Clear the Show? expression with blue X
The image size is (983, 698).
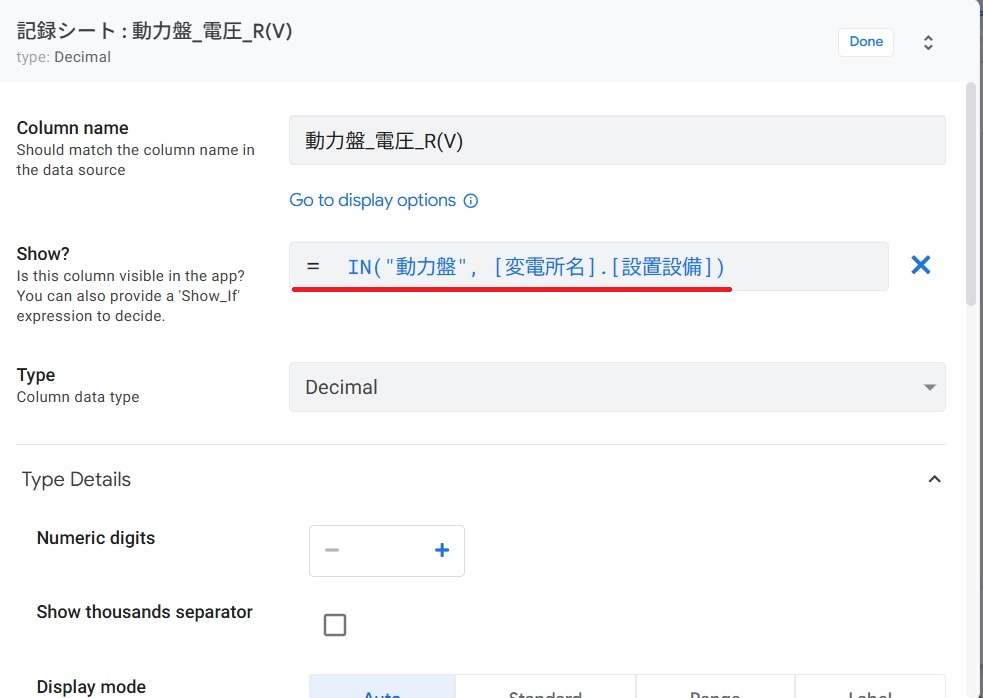[920, 265]
